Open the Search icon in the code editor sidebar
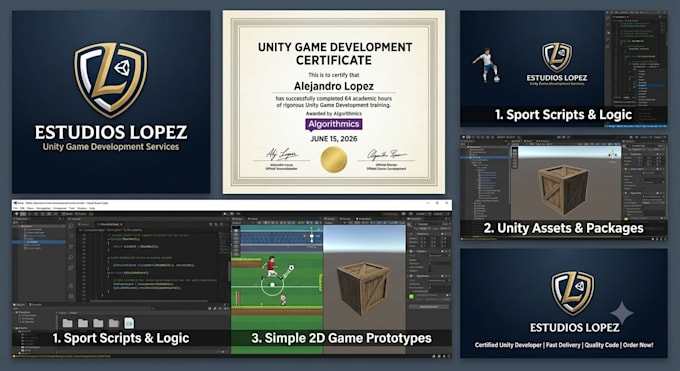This screenshot has height=371, width=680. 71,236
